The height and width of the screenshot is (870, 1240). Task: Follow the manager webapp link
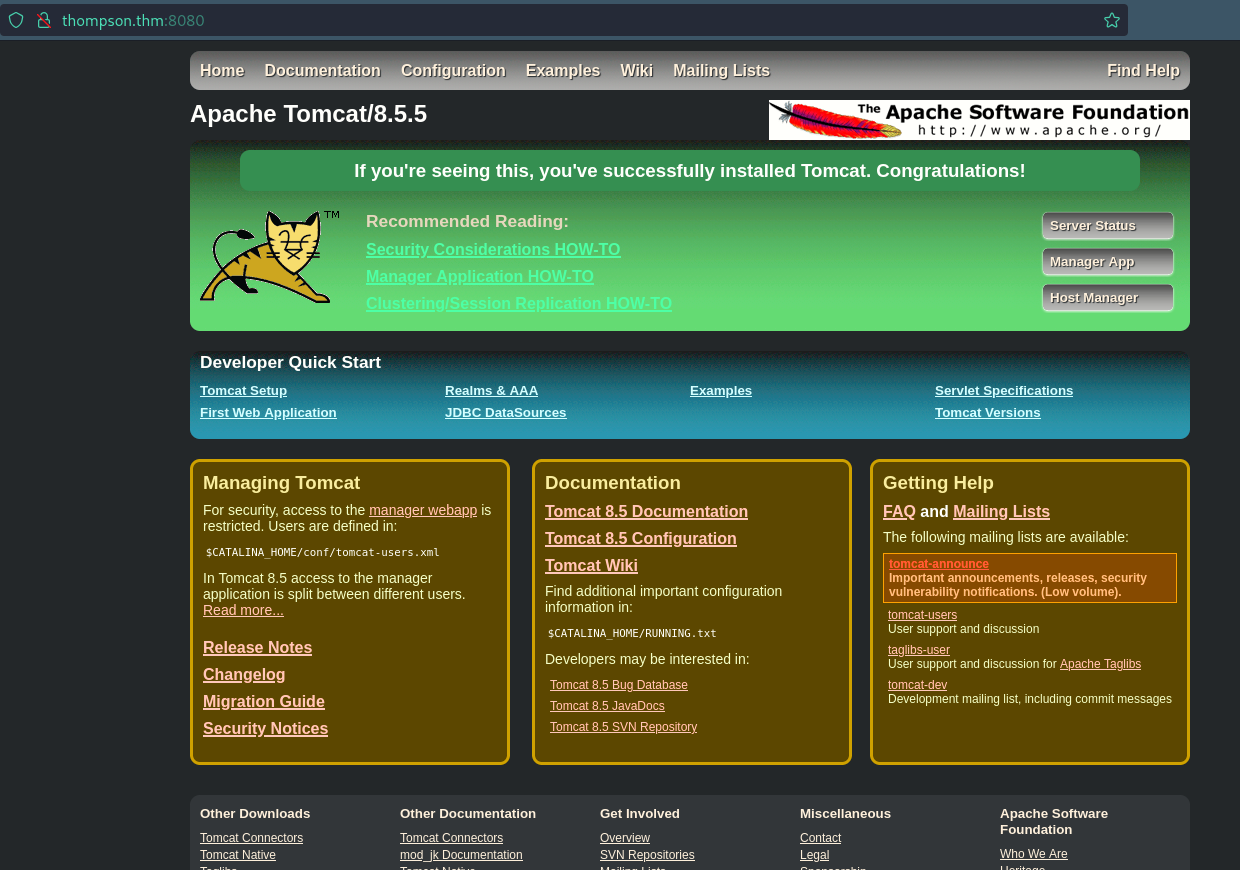[423, 510]
